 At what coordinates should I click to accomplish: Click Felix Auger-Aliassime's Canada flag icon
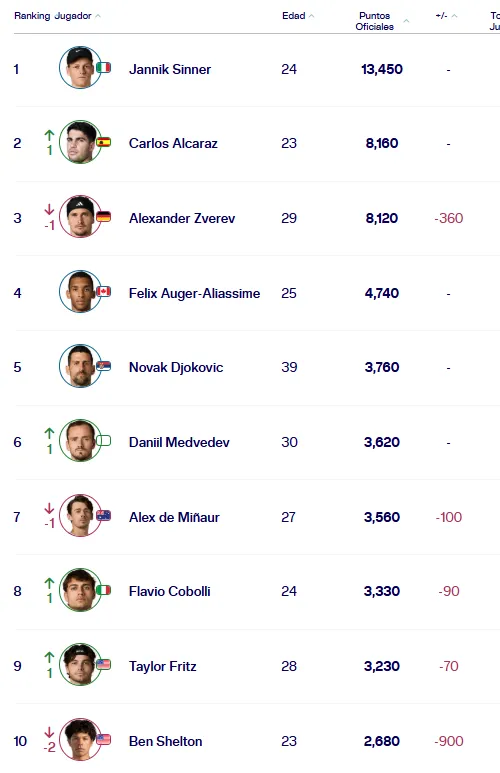pyautogui.click(x=104, y=291)
